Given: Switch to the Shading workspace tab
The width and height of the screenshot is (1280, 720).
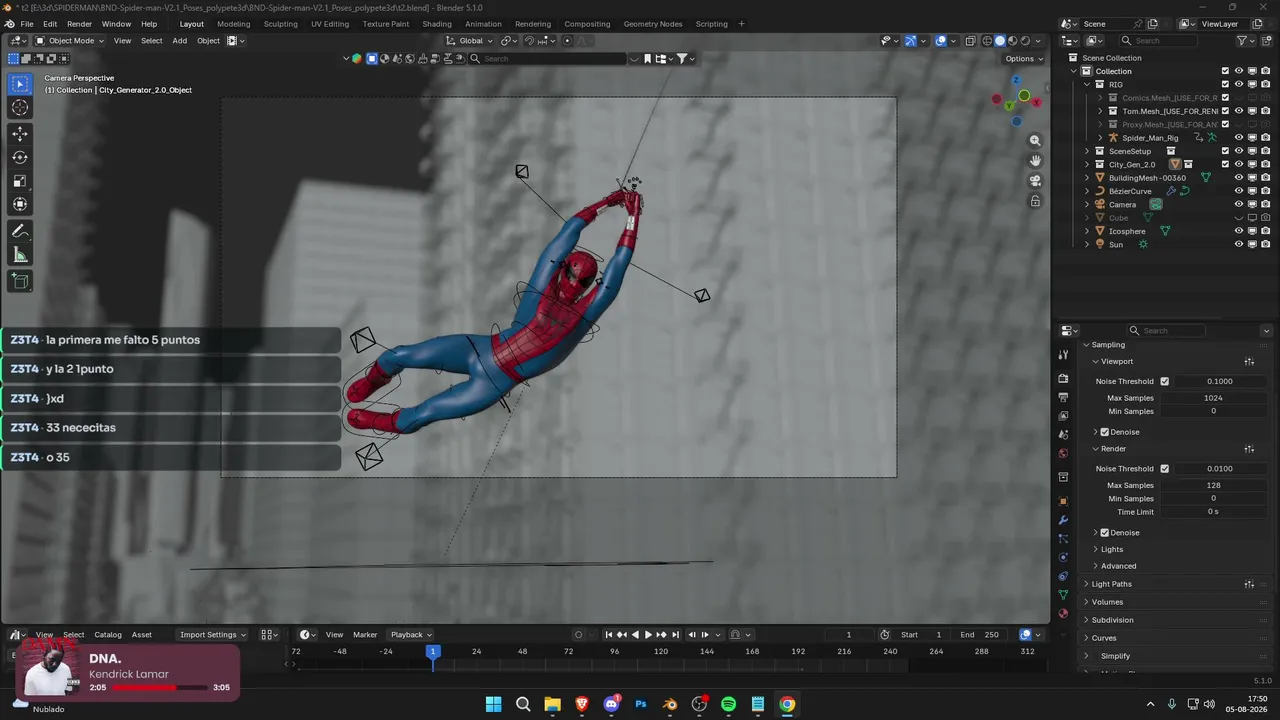Looking at the screenshot, I should tap(437, 24).
